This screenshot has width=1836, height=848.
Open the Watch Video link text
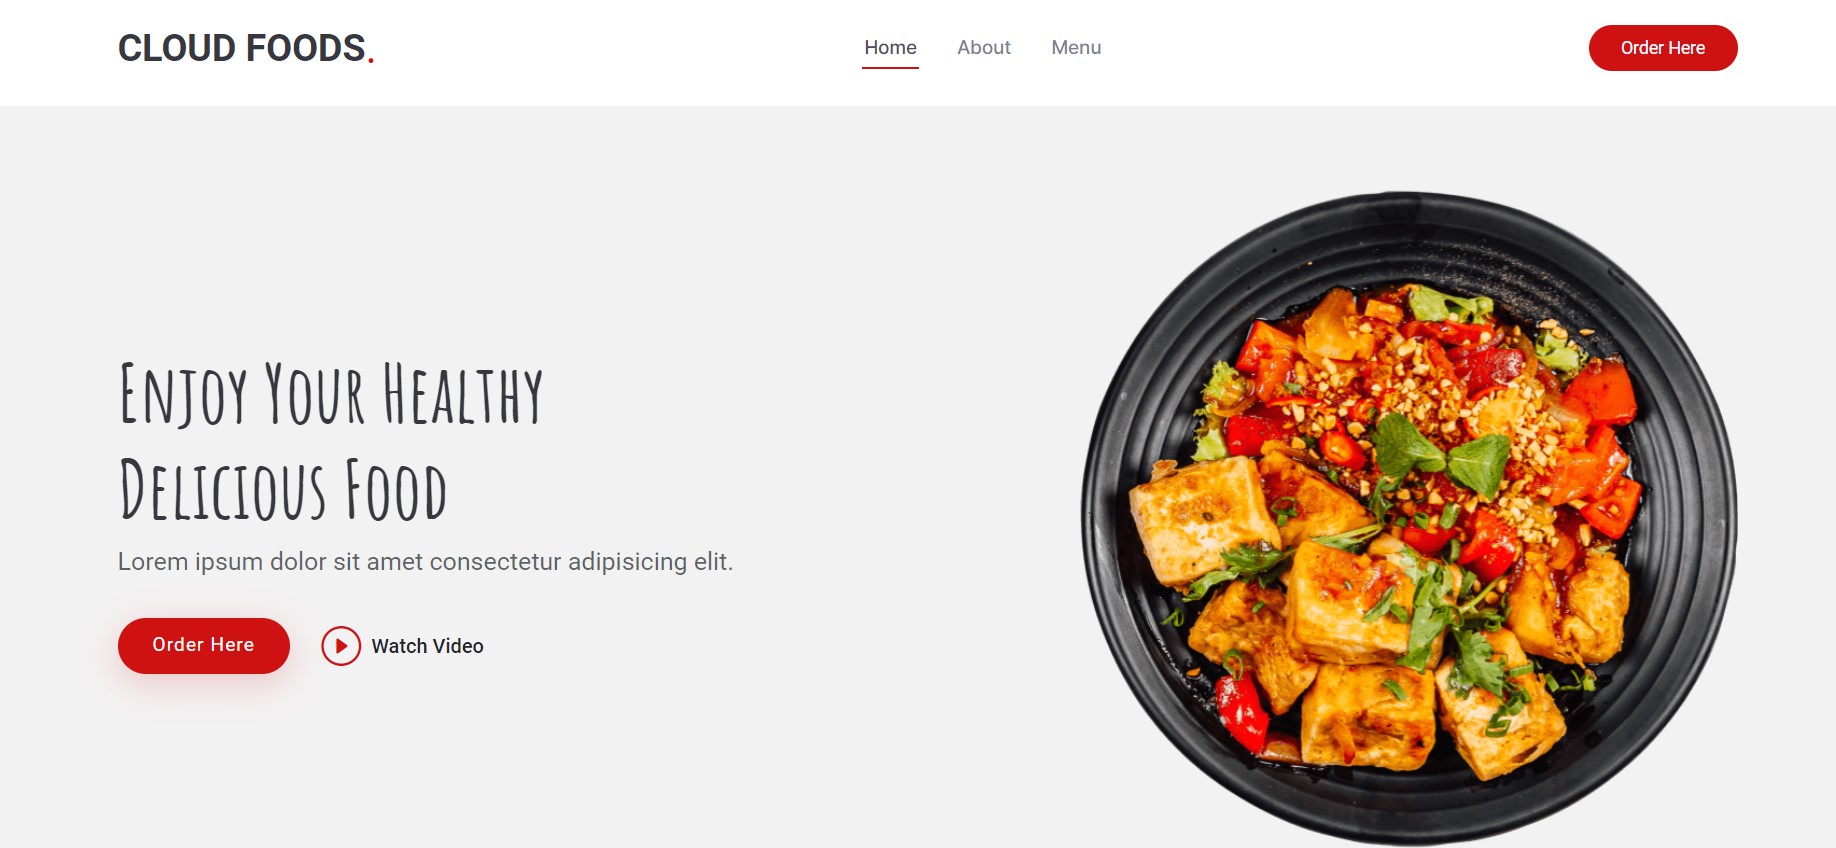[x=427, y=646]
